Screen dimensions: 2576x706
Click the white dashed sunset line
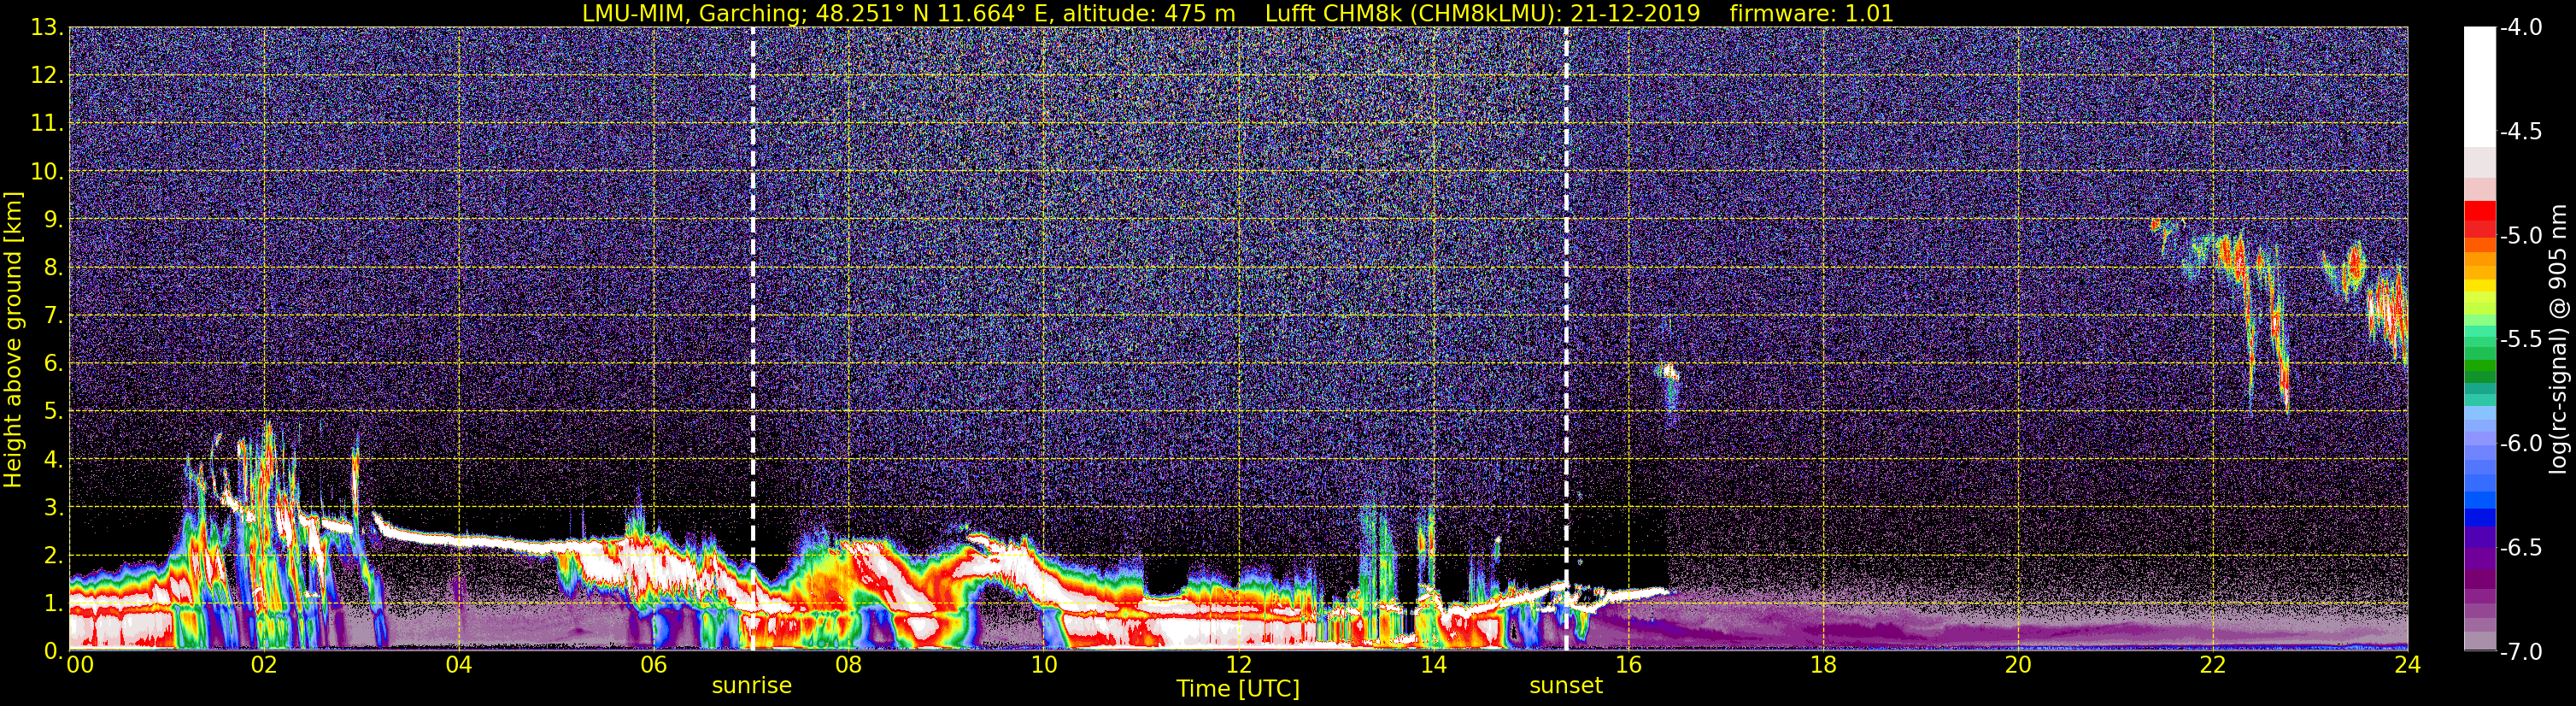click(x=1566, y=300)
